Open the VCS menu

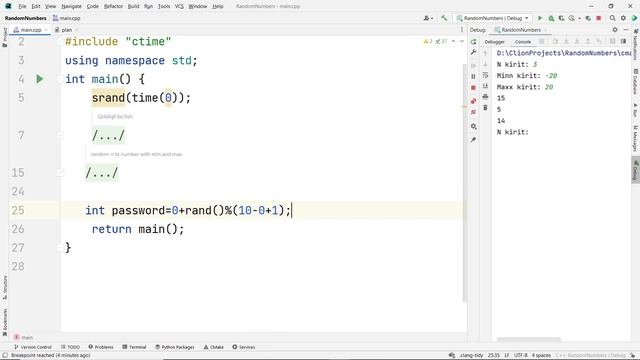(x=179, y=6)
